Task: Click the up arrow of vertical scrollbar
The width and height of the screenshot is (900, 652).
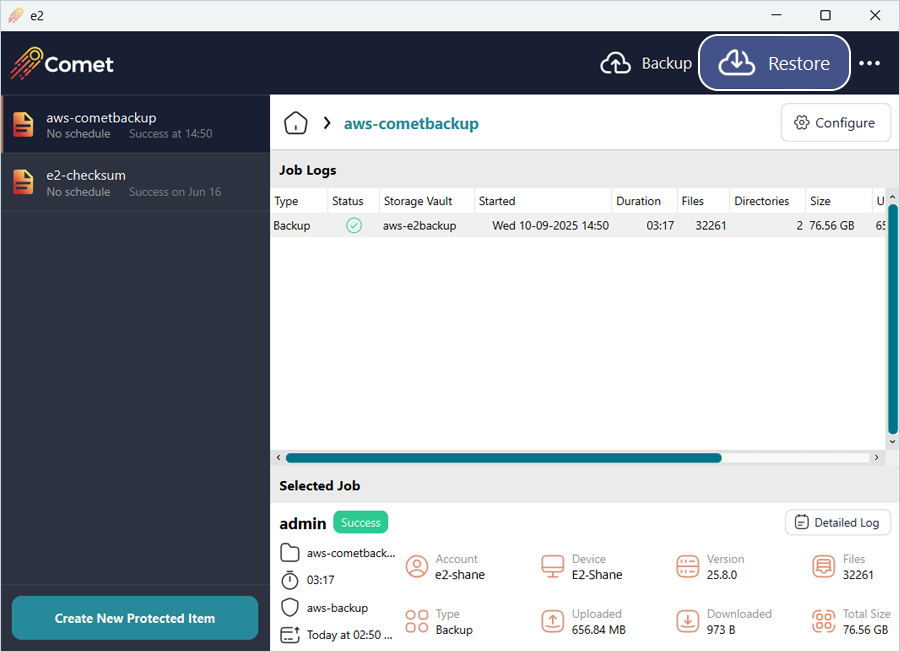Action: pos(893,197)
